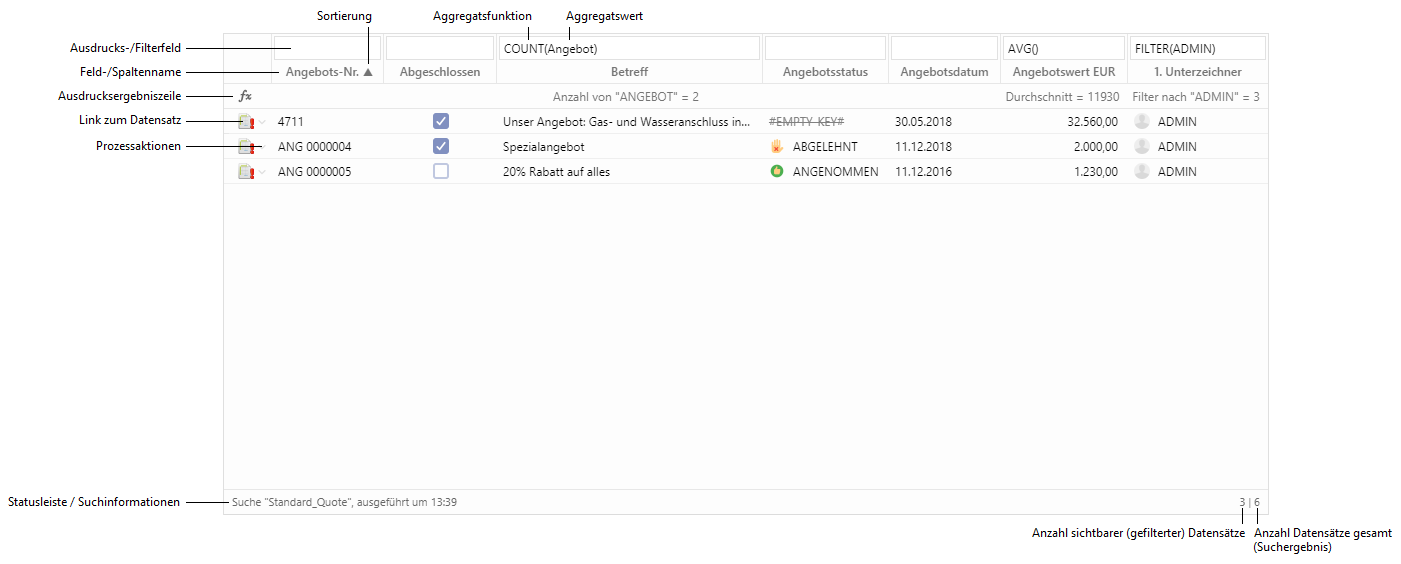The image size is (1401, 564).
Task: Open record ANG 0000004 via its link icon
Action: (245, 147)
